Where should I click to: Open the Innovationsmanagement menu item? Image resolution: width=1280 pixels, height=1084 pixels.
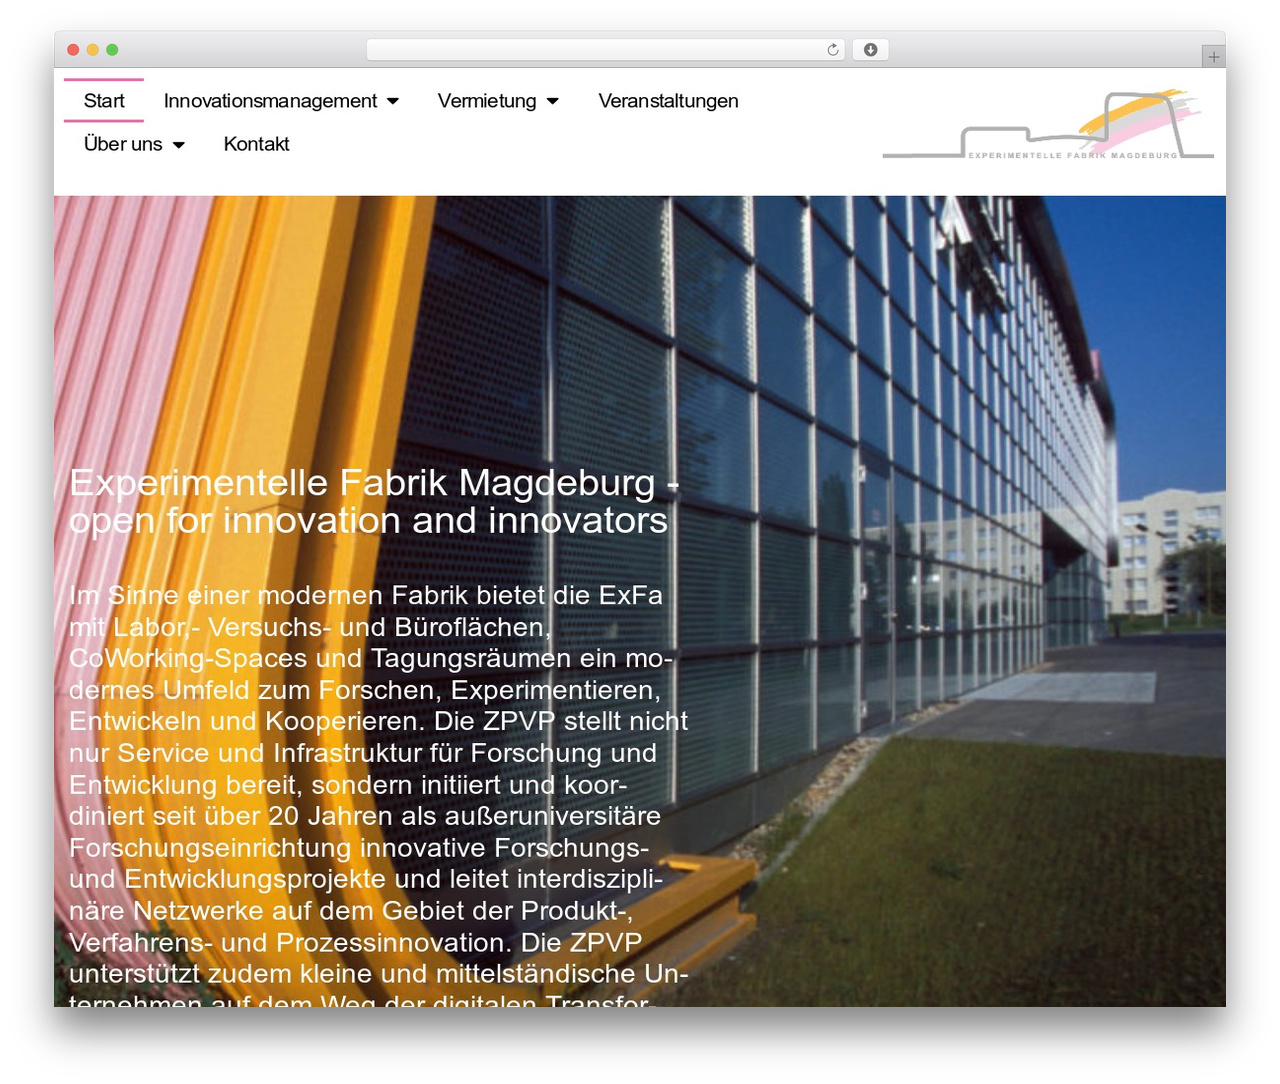[x=270, y=101]
